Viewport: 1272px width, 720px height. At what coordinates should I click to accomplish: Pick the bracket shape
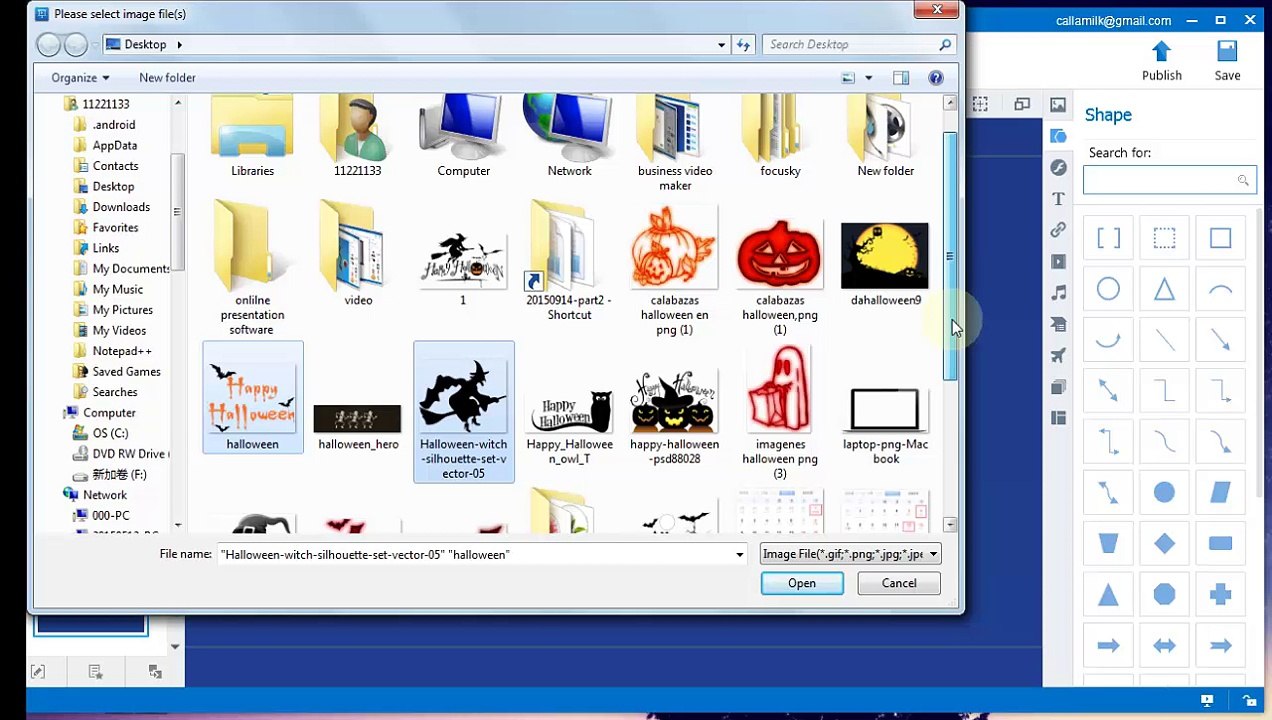click(x=1108, y=238)
